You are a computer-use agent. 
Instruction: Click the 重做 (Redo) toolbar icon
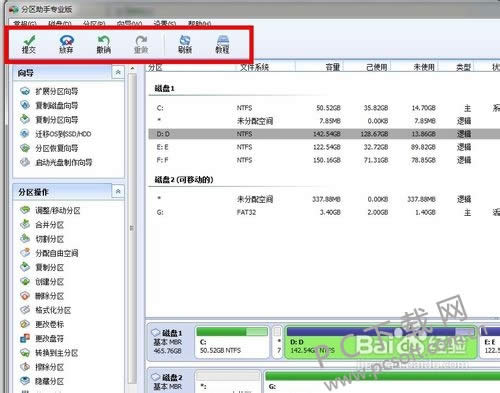pos(141,45)
